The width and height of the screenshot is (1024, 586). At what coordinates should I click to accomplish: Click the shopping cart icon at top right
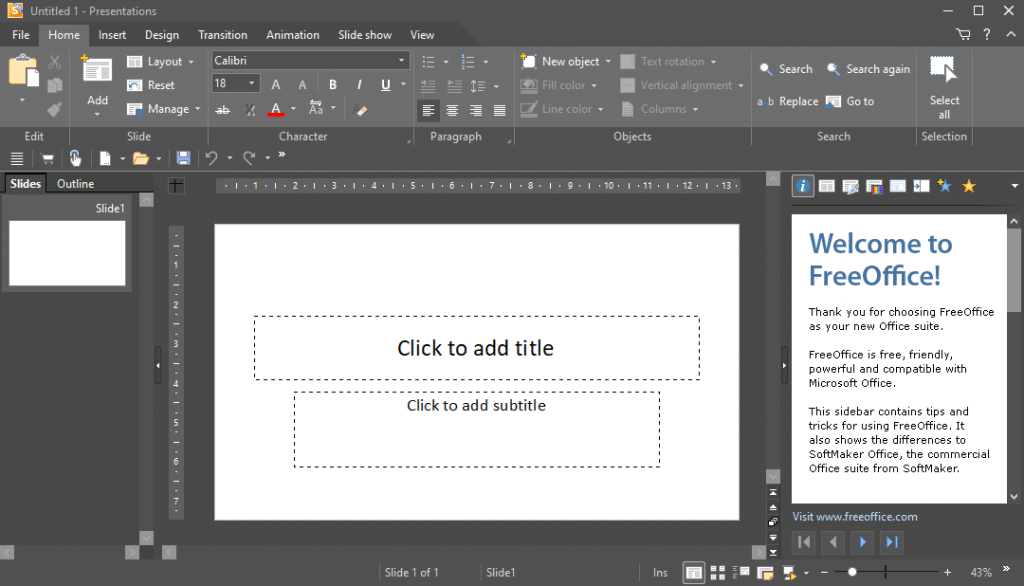point(963,35)
